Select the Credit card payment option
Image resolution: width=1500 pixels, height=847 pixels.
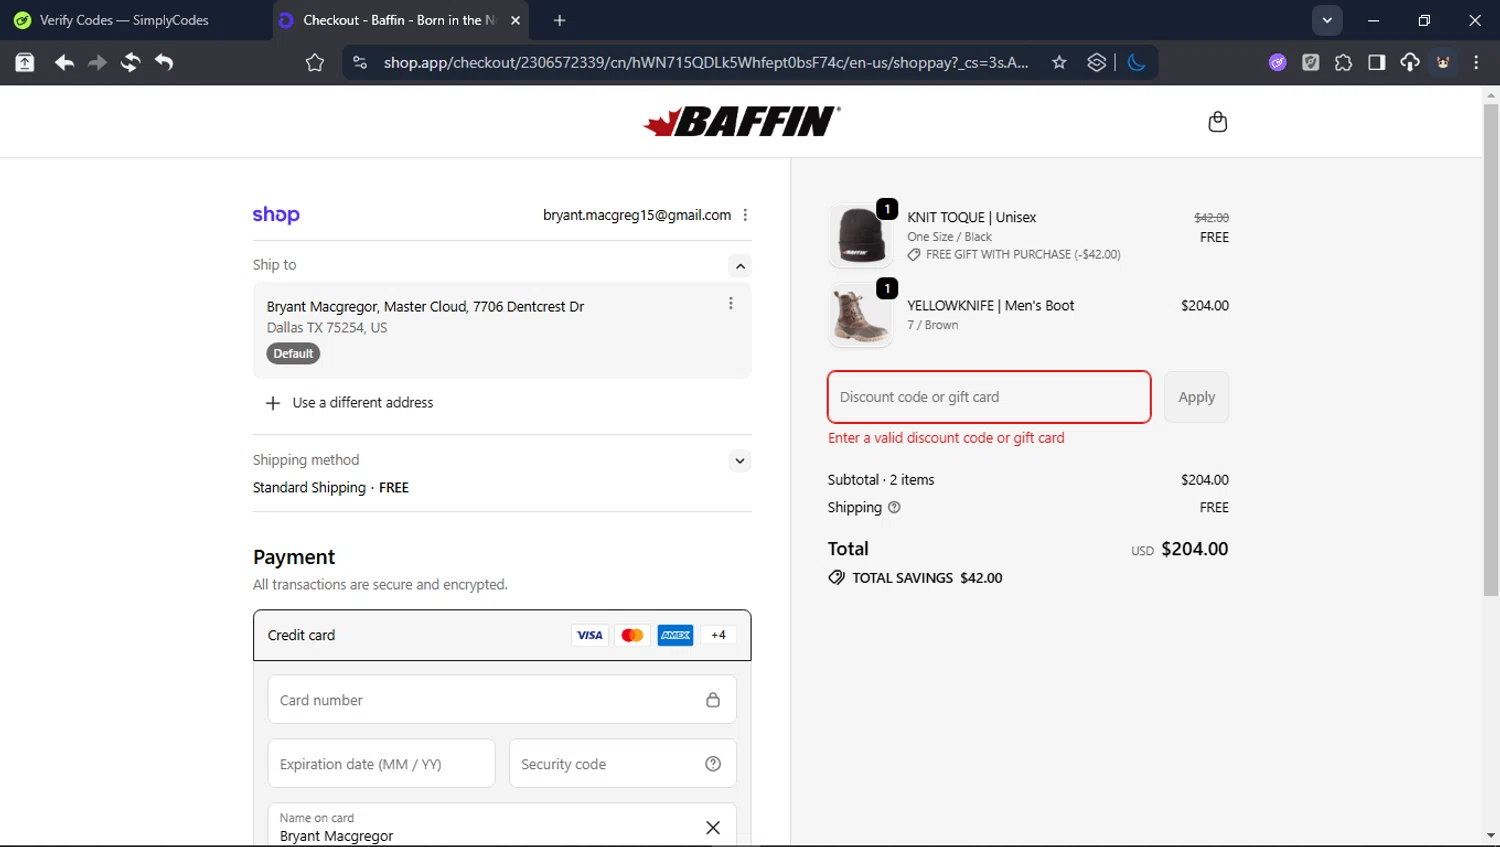[502, 635]
